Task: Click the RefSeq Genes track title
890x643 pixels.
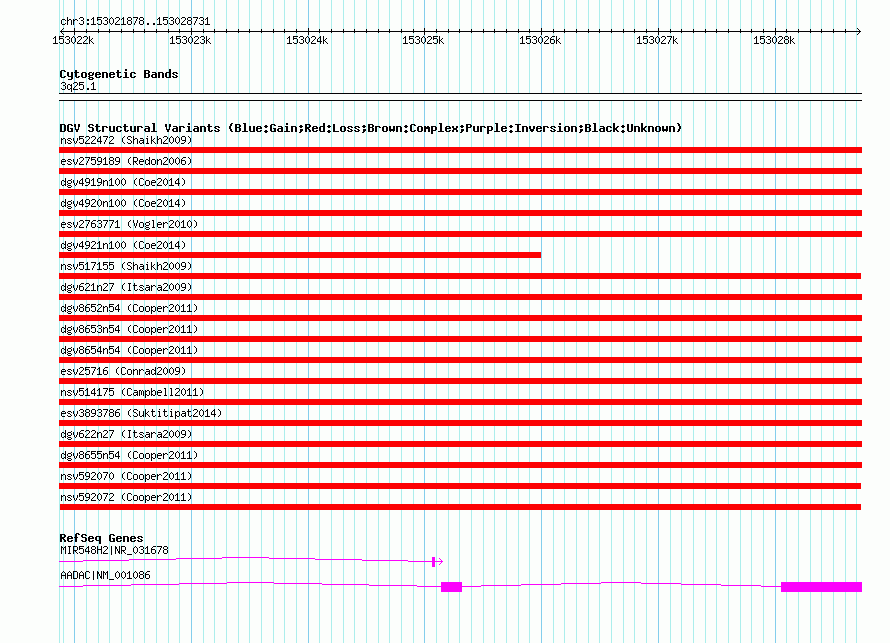Action: [101, 538]
